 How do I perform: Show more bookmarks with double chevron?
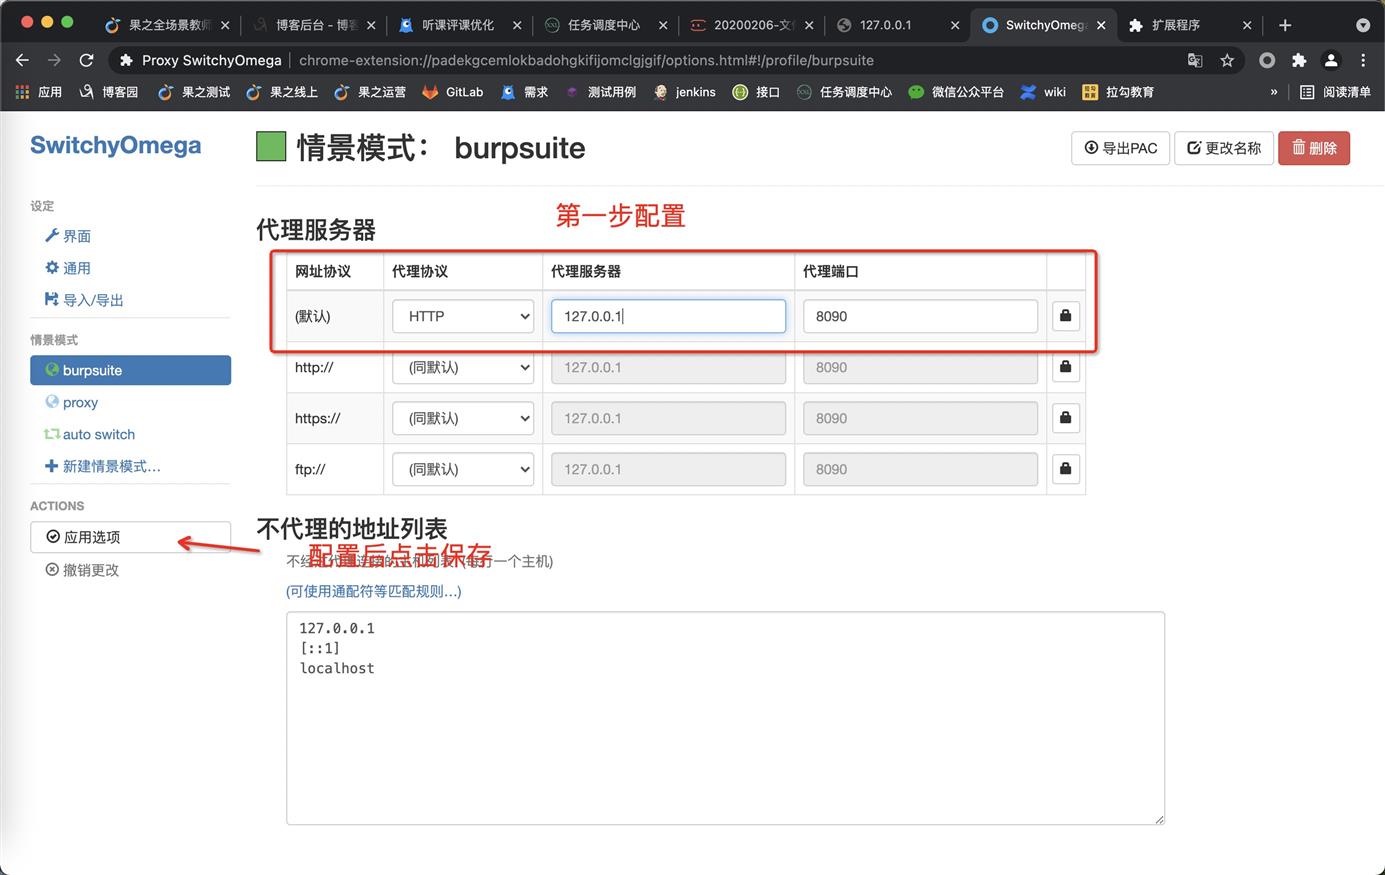pos(1273,92)
